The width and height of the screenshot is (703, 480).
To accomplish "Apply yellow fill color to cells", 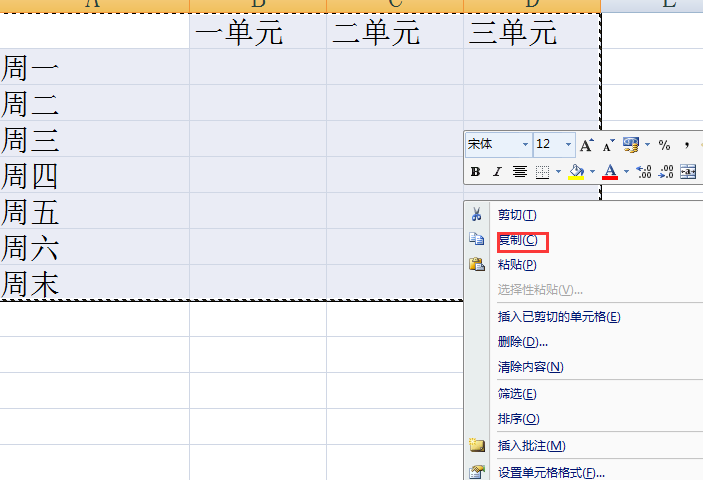I will point(576,172).
